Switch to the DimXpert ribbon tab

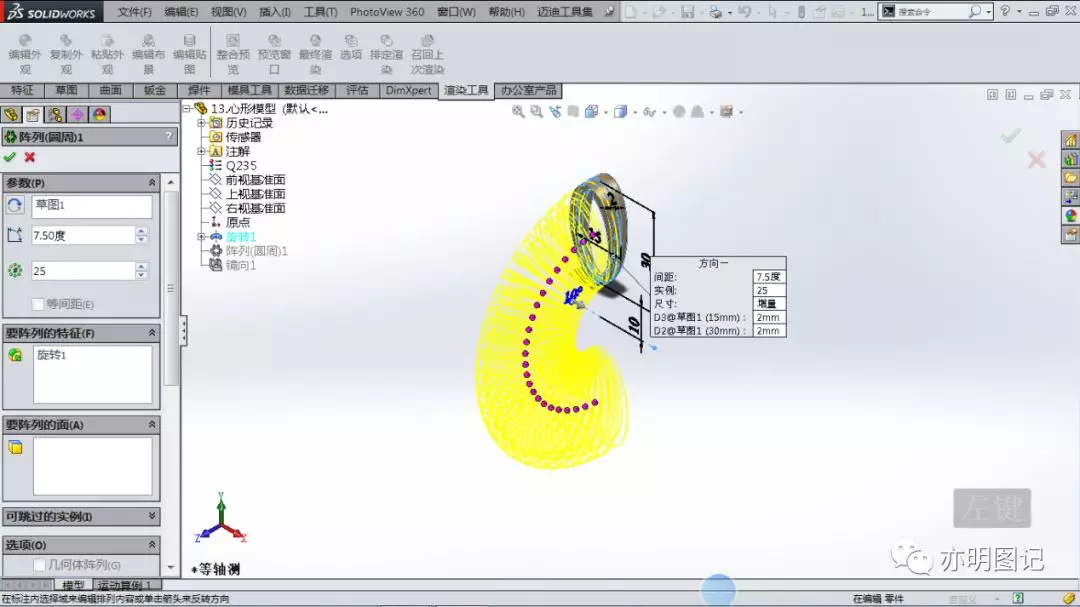(408, 90)
